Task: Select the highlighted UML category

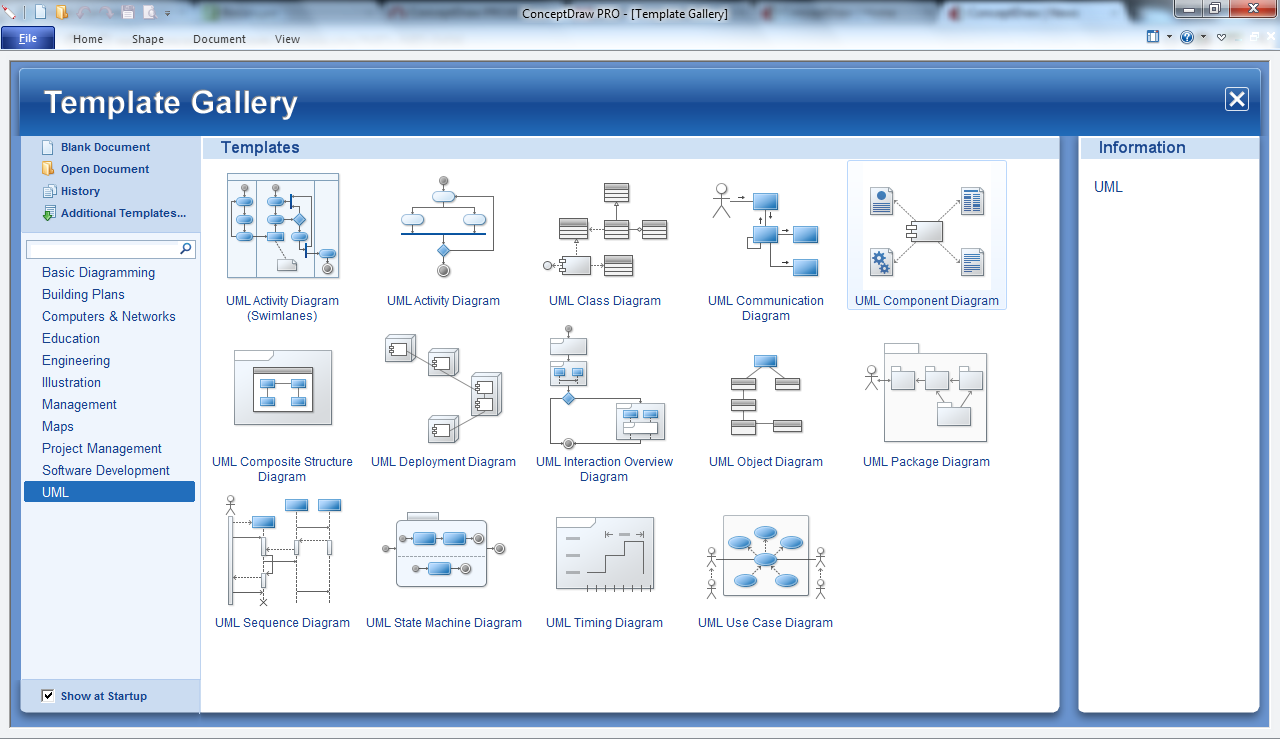Action: 109,492
